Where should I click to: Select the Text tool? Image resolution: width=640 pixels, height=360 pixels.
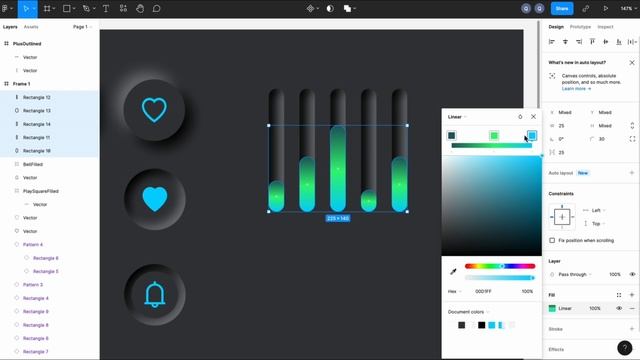pos(106,9)
